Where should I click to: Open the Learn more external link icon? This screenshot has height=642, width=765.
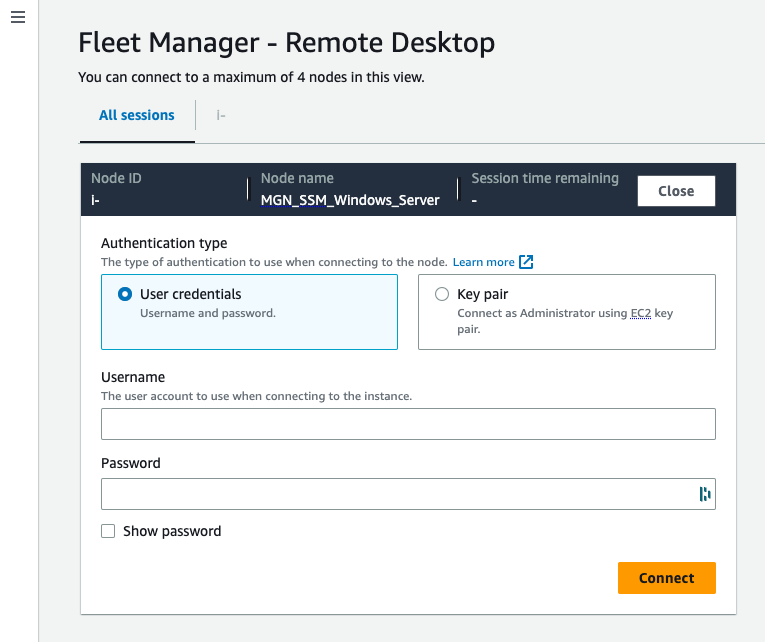click(x=526, y=262)
